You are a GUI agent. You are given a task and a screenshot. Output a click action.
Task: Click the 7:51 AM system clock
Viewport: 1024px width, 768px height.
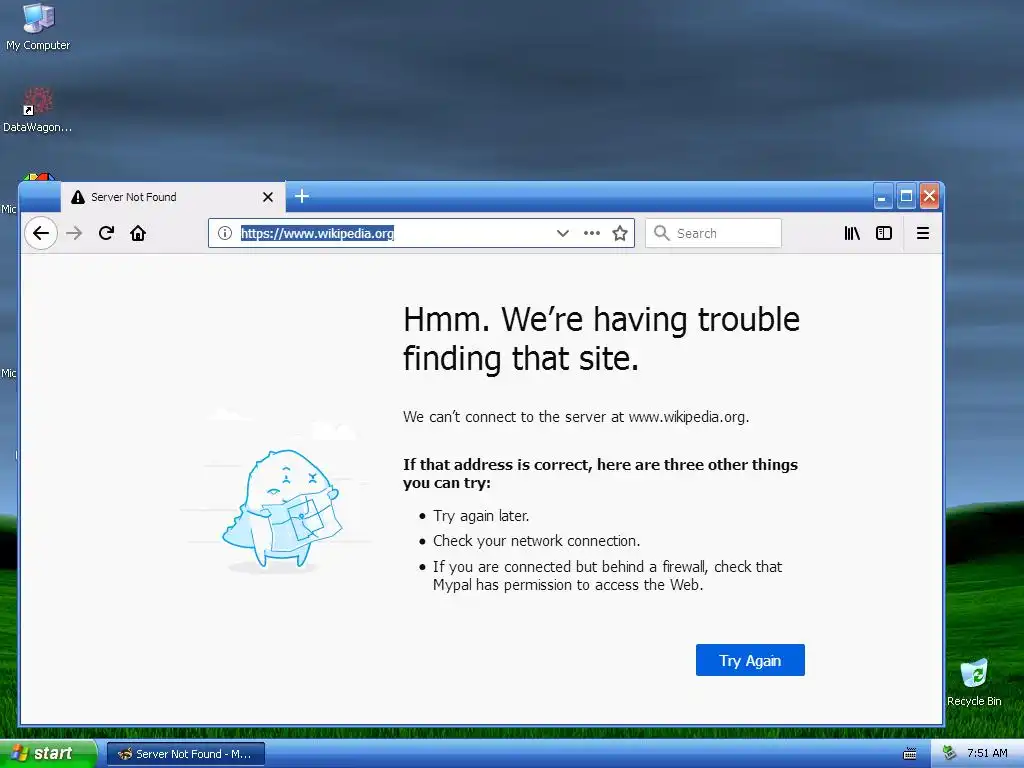click(987, 753)
